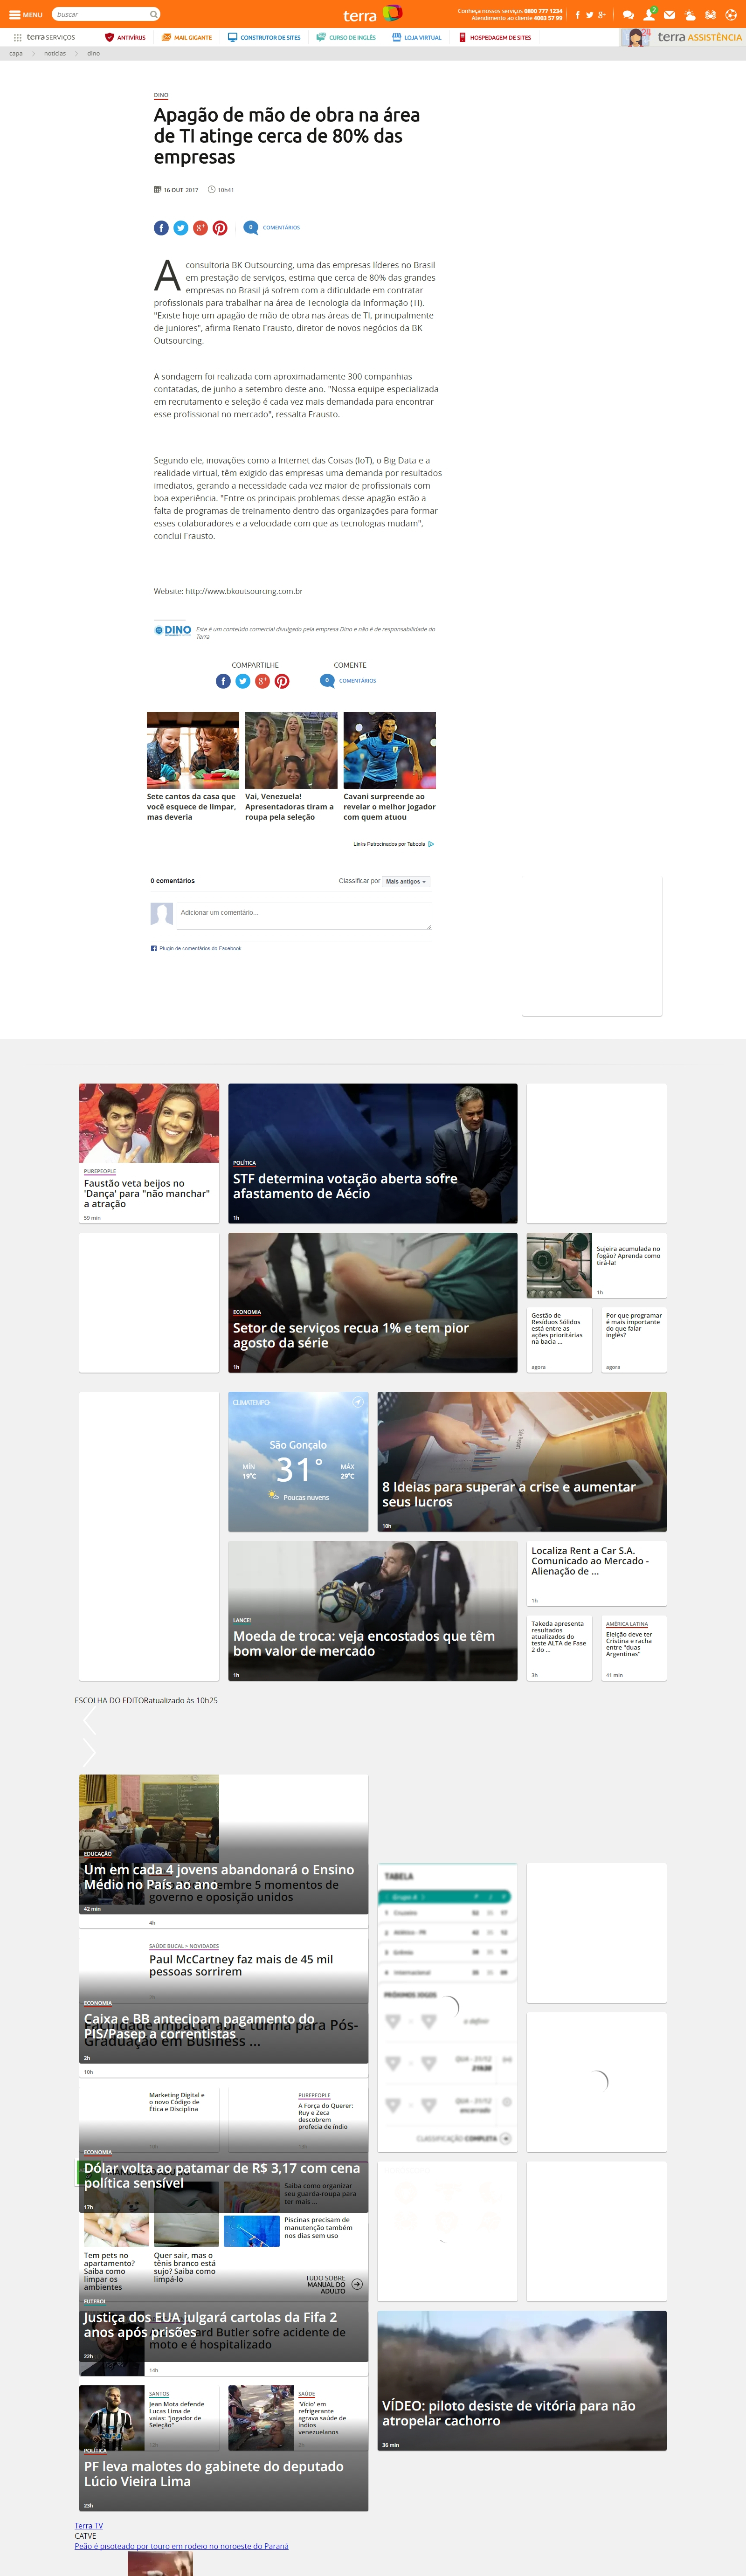Open the piloto desiste de vitória video
The image size is (746, 2576).
[x=522, y=2380]
